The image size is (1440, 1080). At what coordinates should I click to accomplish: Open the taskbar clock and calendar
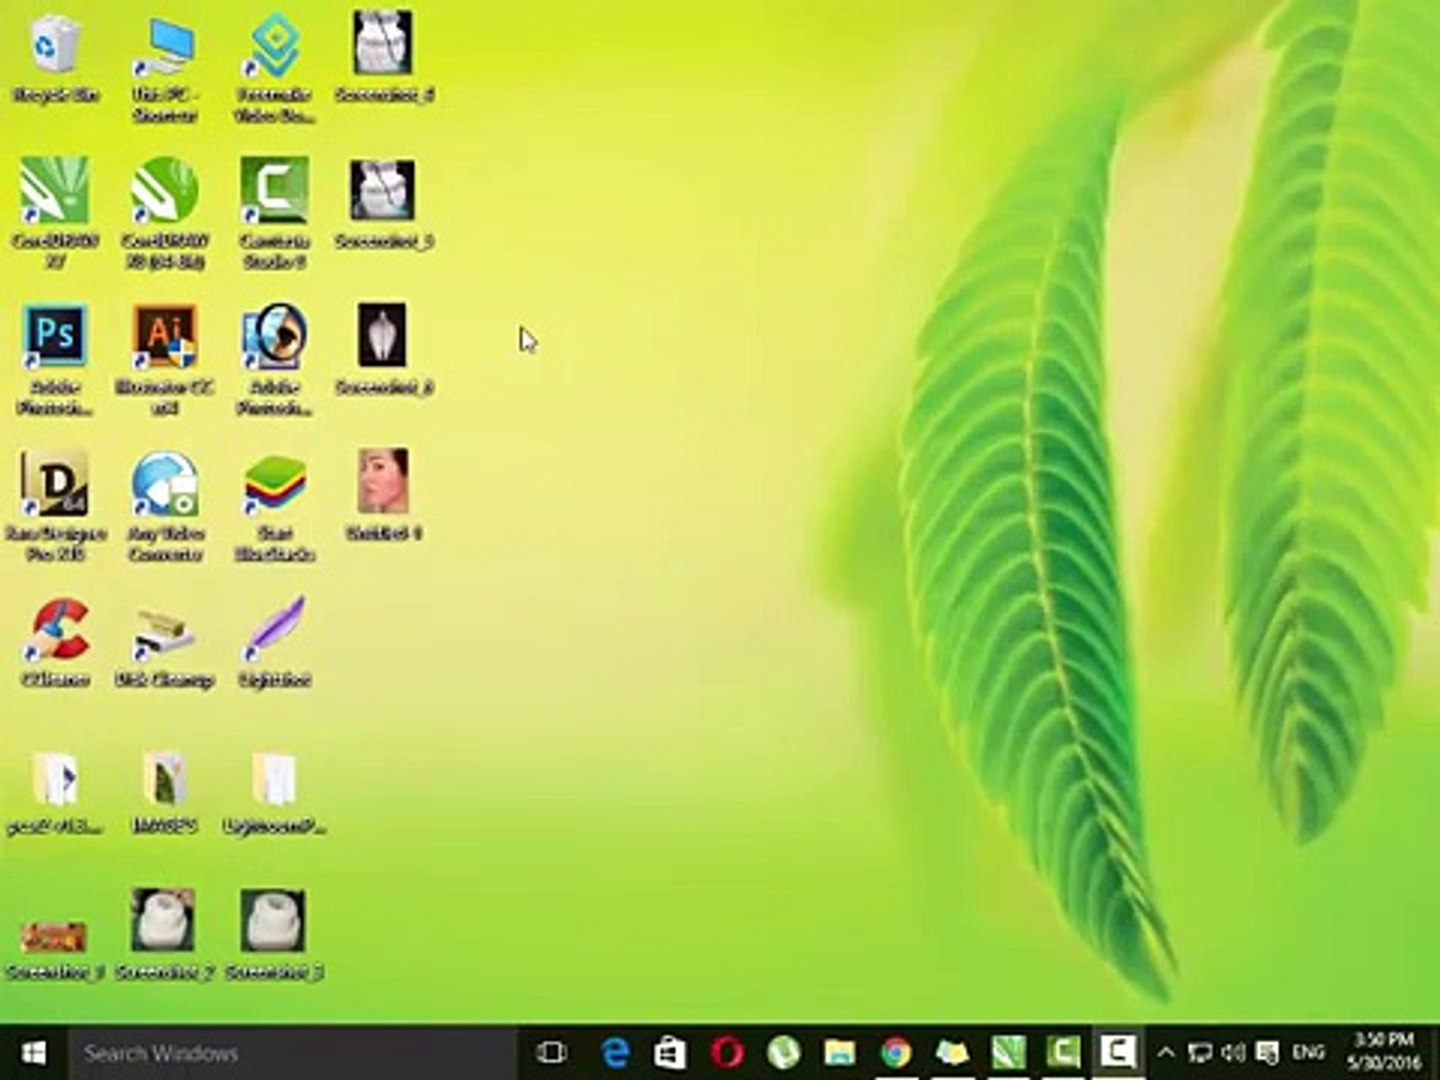tap(1383, 1052)
